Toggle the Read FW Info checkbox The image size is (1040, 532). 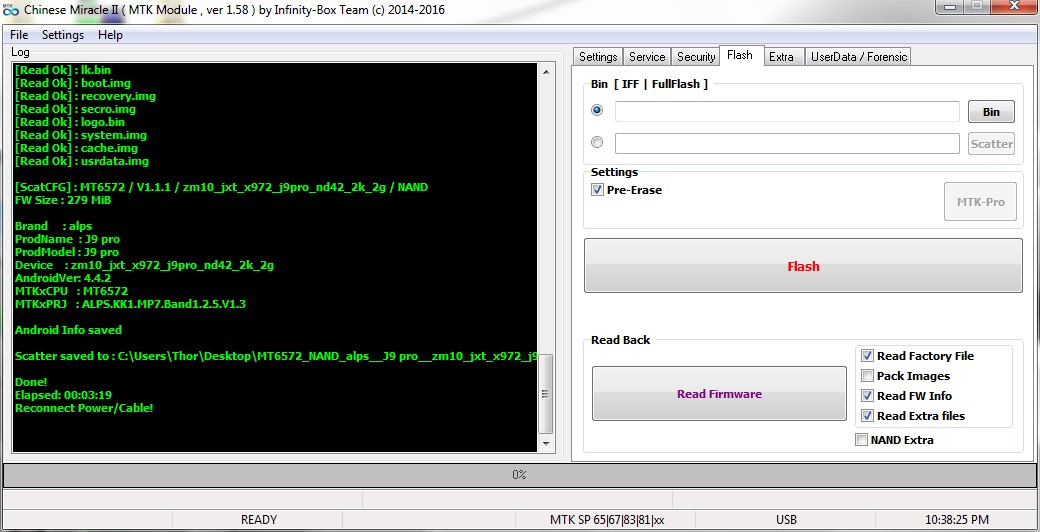[x=867, y=395]
